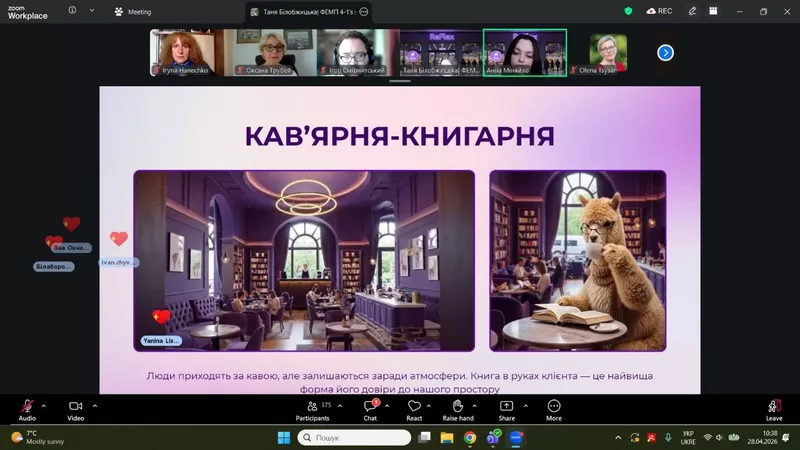Open the volume speaker icon in tray
Image resolution: width=800 pixels, height=450 pixels.
(719, 438)
